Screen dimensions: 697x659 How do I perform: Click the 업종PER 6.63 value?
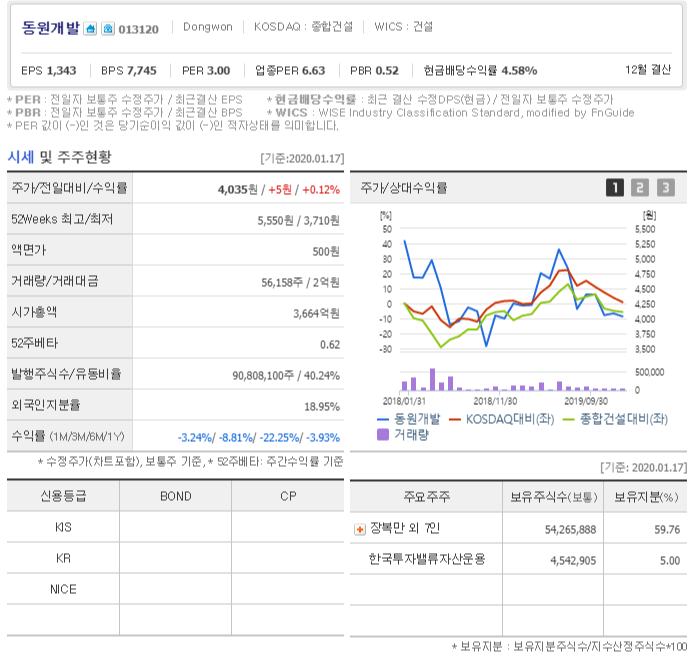(x=290, y=70)
